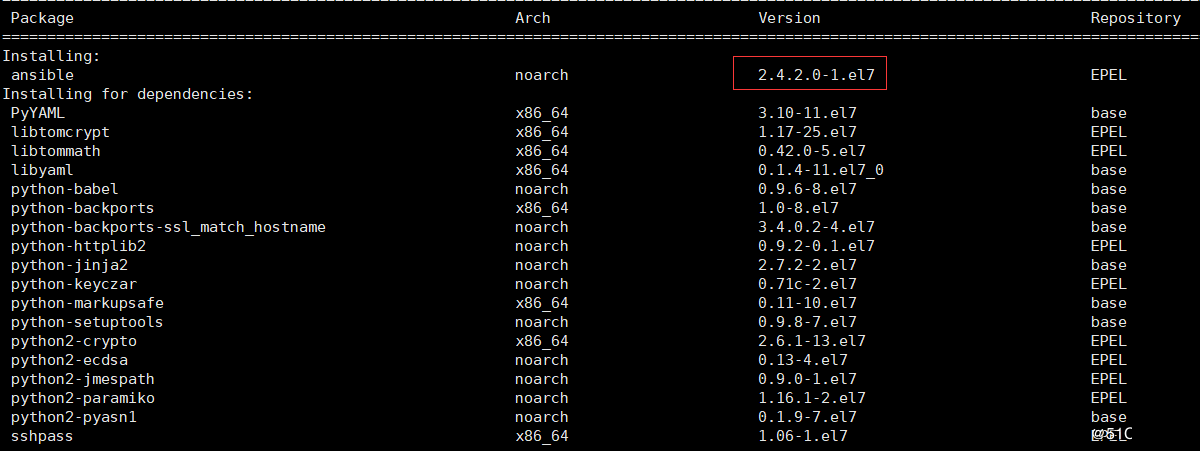Click the base repository in python2-pyasn1 row
The height and width of the screenshot is (451, 1200).
[1109, 417]
